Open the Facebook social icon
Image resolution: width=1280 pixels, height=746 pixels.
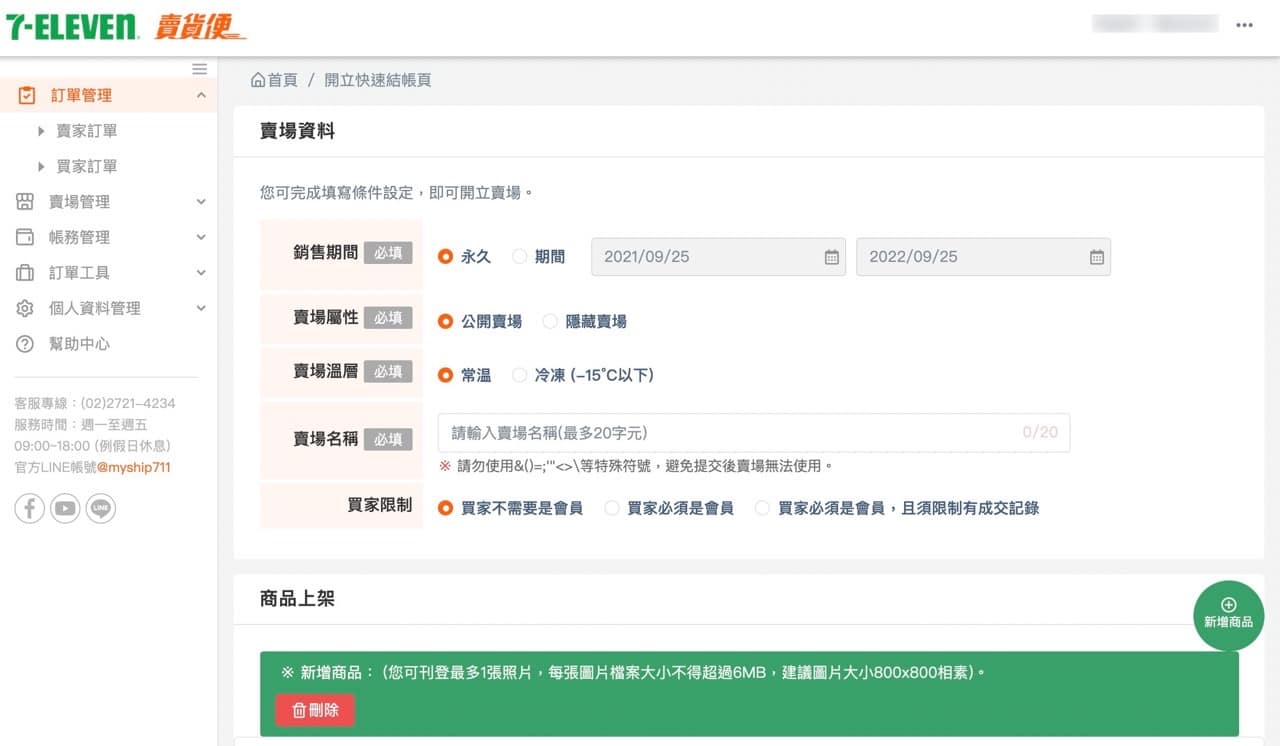click(x=30, y=508)
